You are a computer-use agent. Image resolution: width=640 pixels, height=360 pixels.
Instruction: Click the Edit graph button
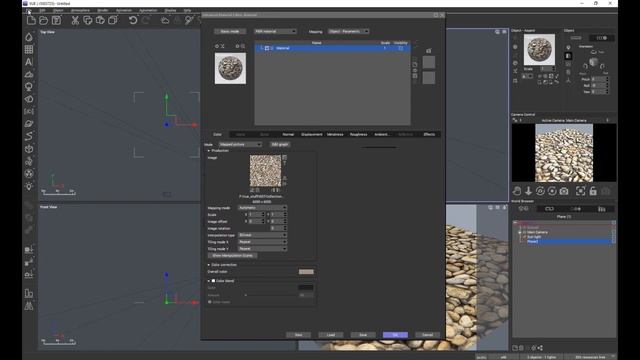tap(280, 144)
